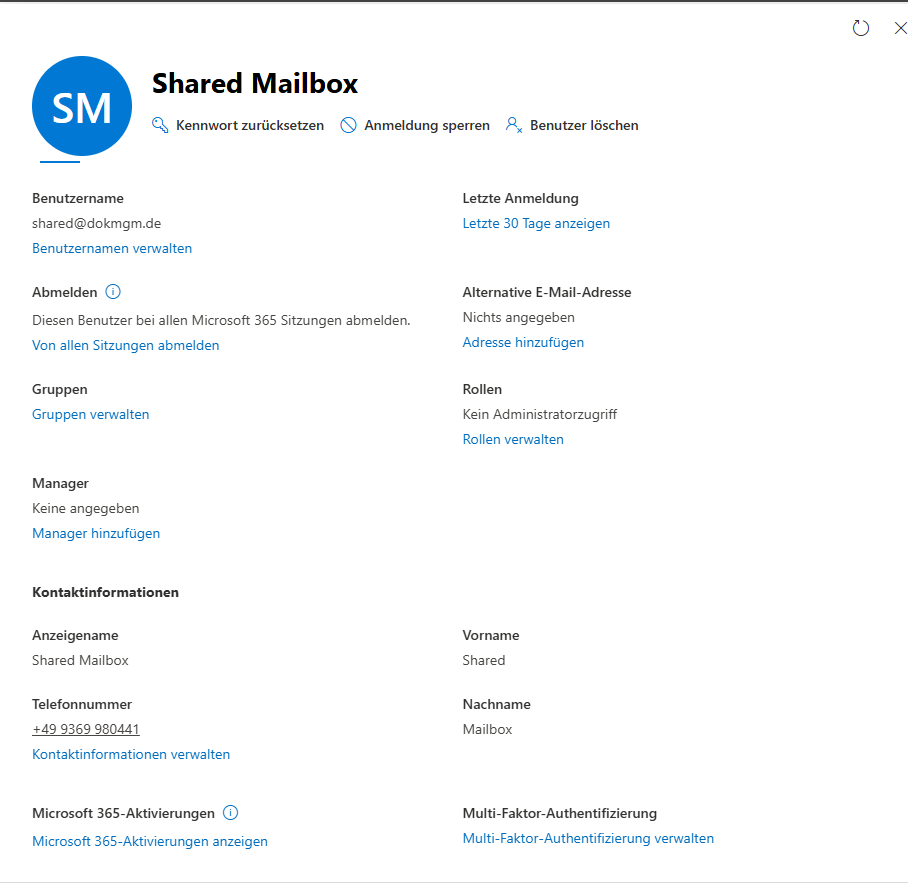Open Rollen verwalten
Image resolution: width=908 pixels, height=883 pixels.
[513, 439]
